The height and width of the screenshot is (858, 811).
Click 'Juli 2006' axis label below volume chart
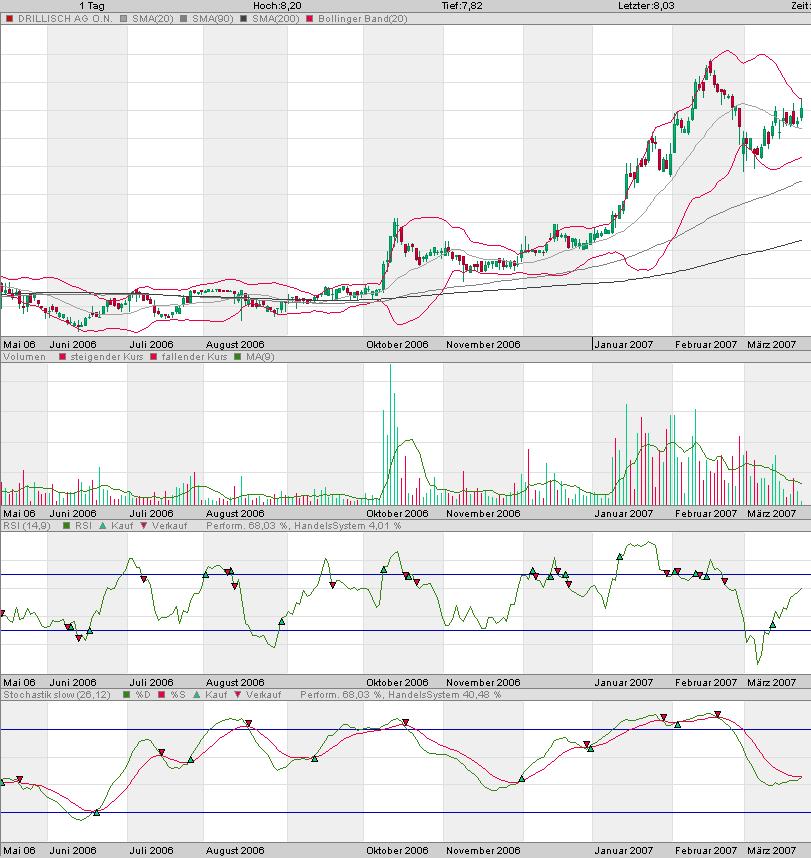tap(151, 514)
